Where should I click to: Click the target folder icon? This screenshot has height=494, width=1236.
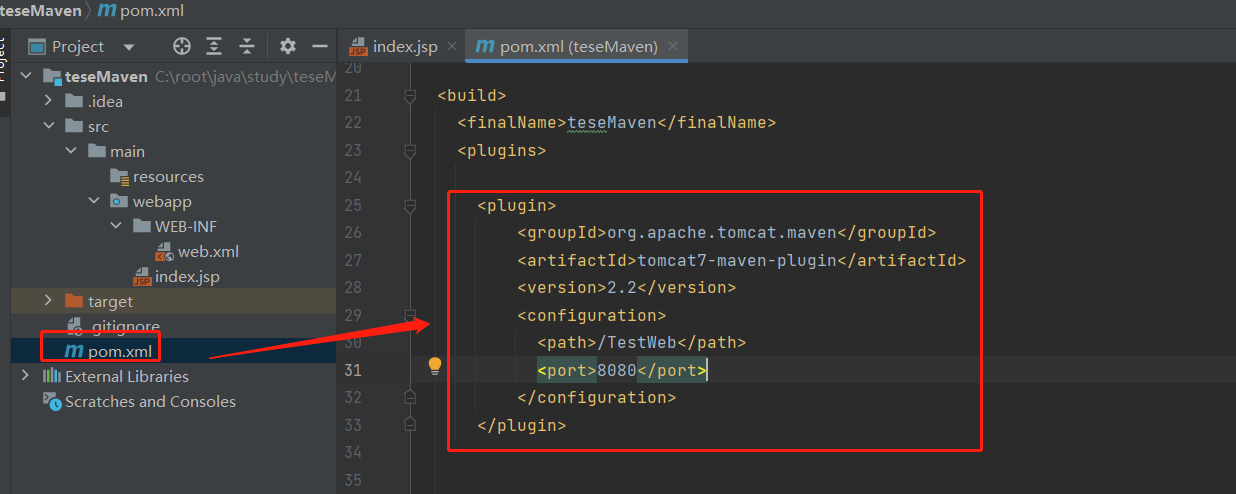tap(74, 301)
